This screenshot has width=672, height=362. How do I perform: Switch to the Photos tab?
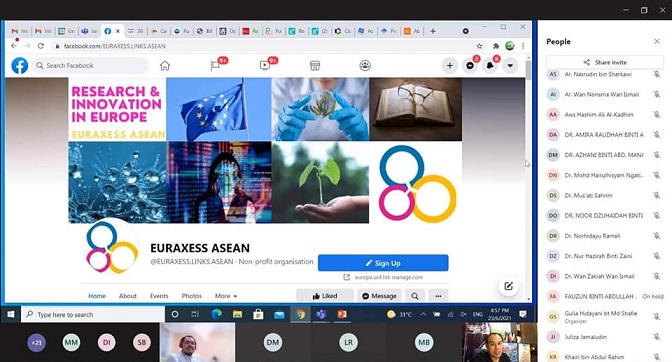tap(192, 296)
